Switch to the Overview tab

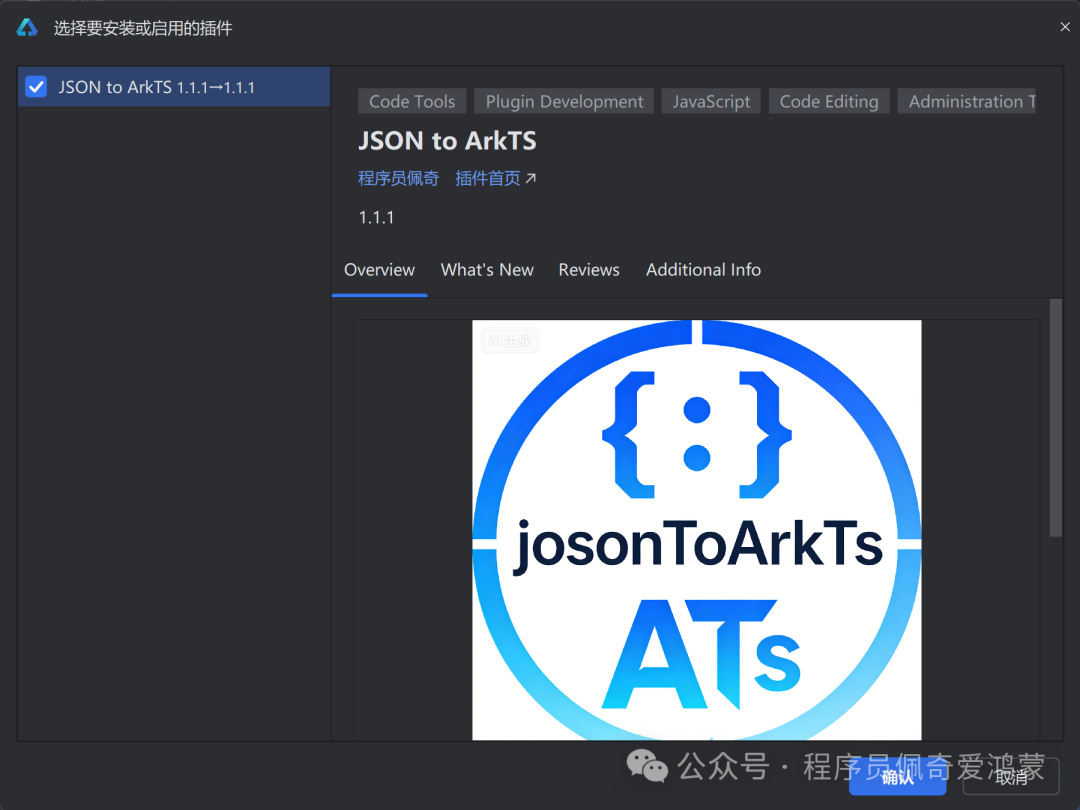(380, 270)
